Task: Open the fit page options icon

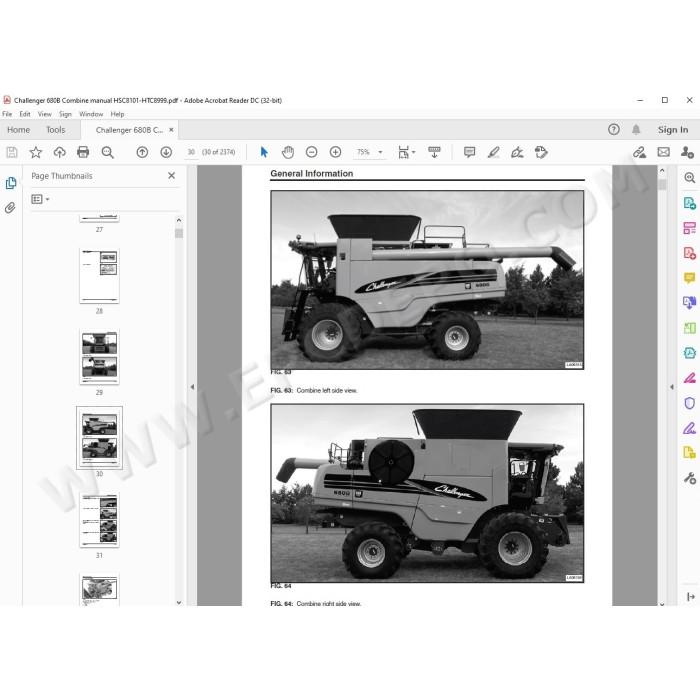Action: [406, 152]
